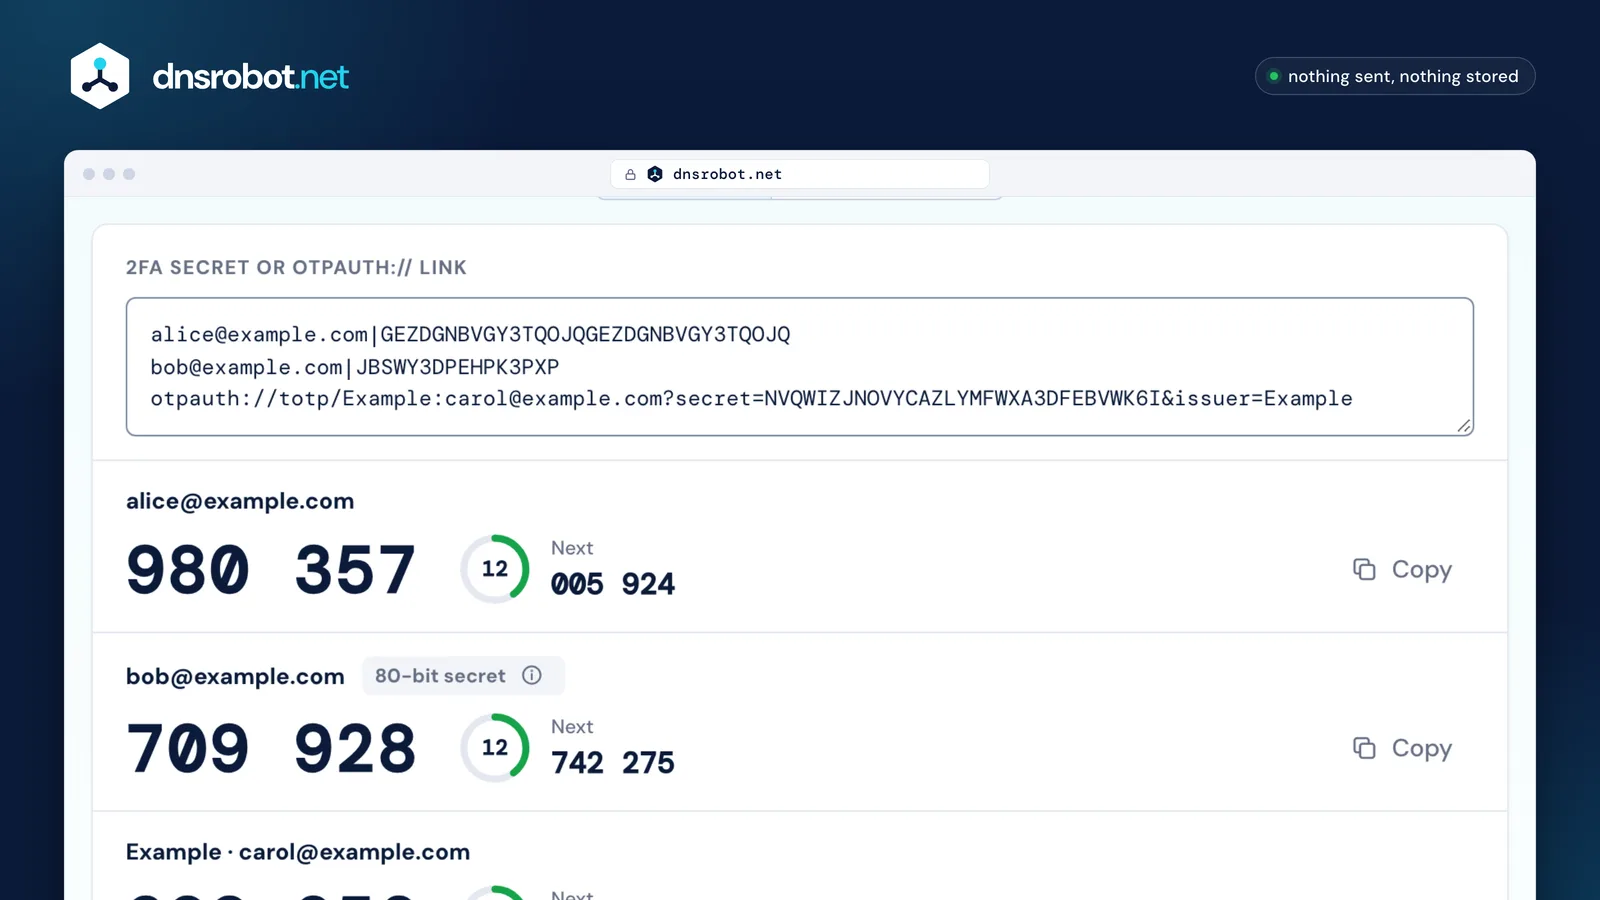
Task: Click bob's next code 742 275
Action: [x=613, y=763]
